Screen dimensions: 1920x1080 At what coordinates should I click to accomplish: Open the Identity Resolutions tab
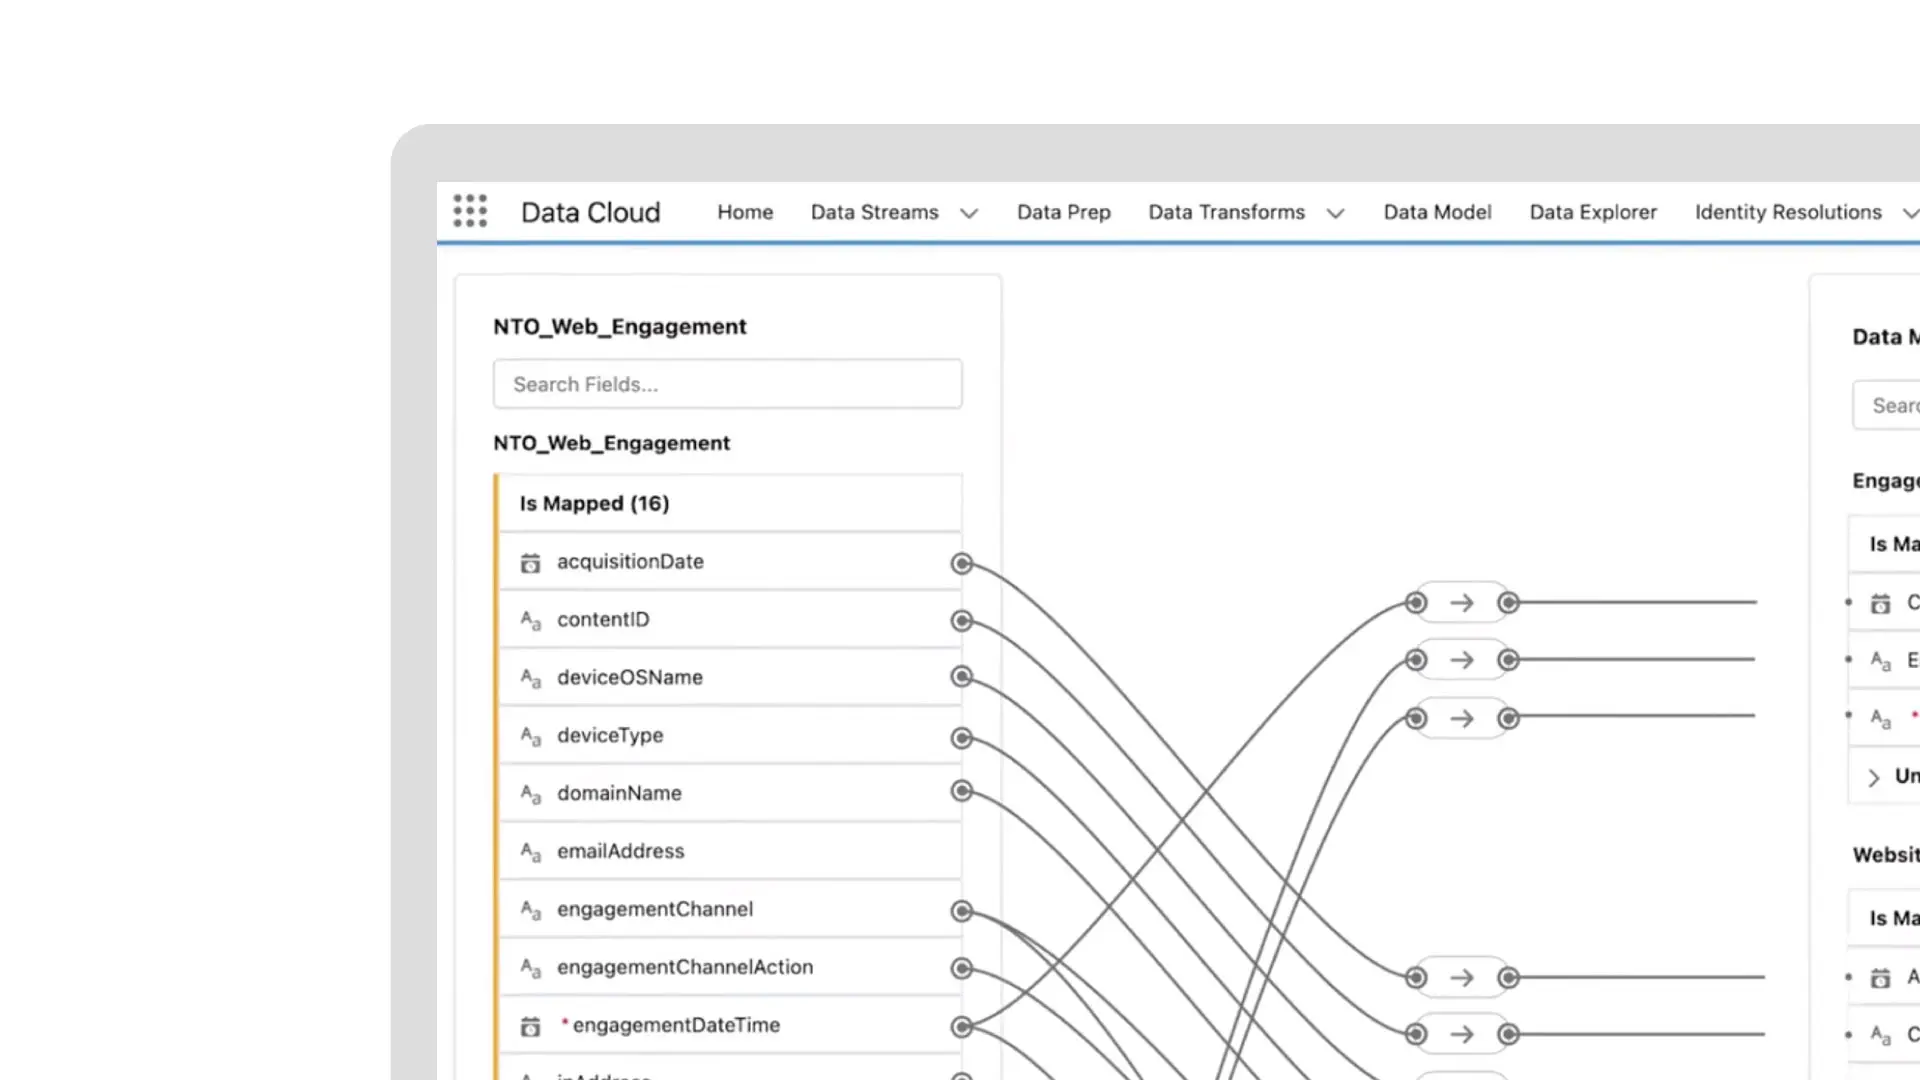[x=1788, y=212]
